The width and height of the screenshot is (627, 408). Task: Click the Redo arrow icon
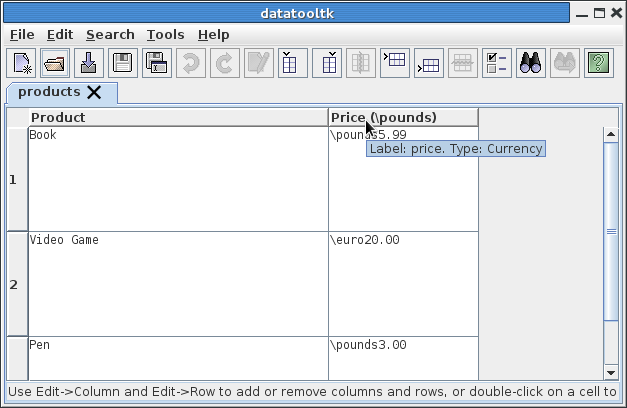[224, 63]
